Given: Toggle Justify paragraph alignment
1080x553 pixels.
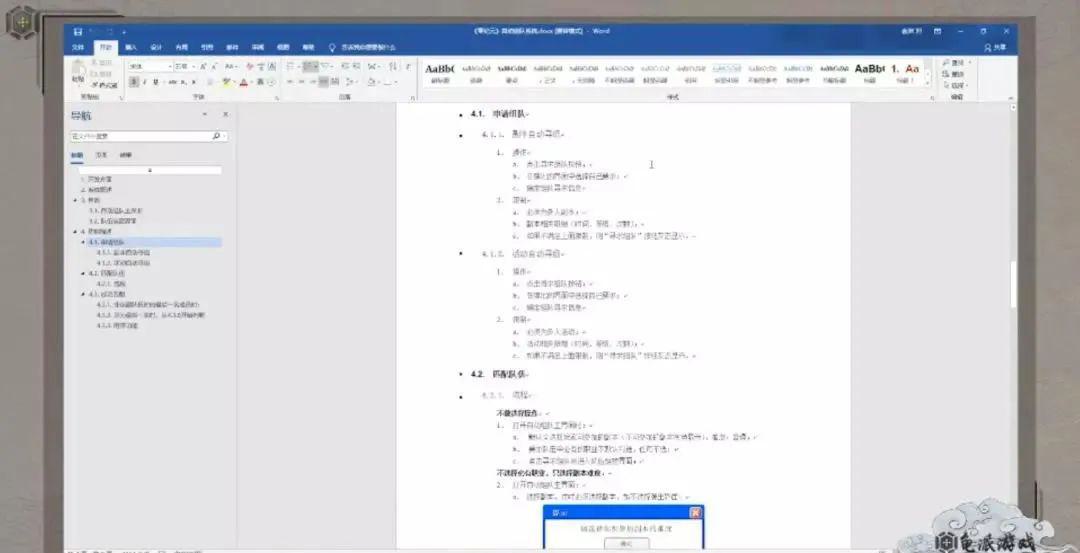Looking at the screenshot, I should tap(324, 82).
